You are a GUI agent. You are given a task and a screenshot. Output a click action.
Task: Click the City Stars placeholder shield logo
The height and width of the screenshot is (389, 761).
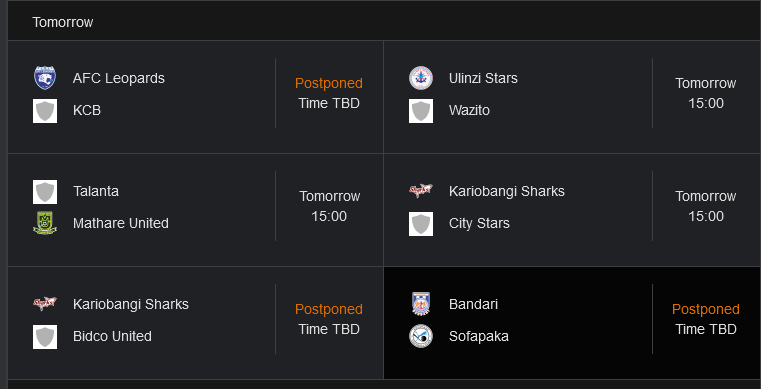421,224
